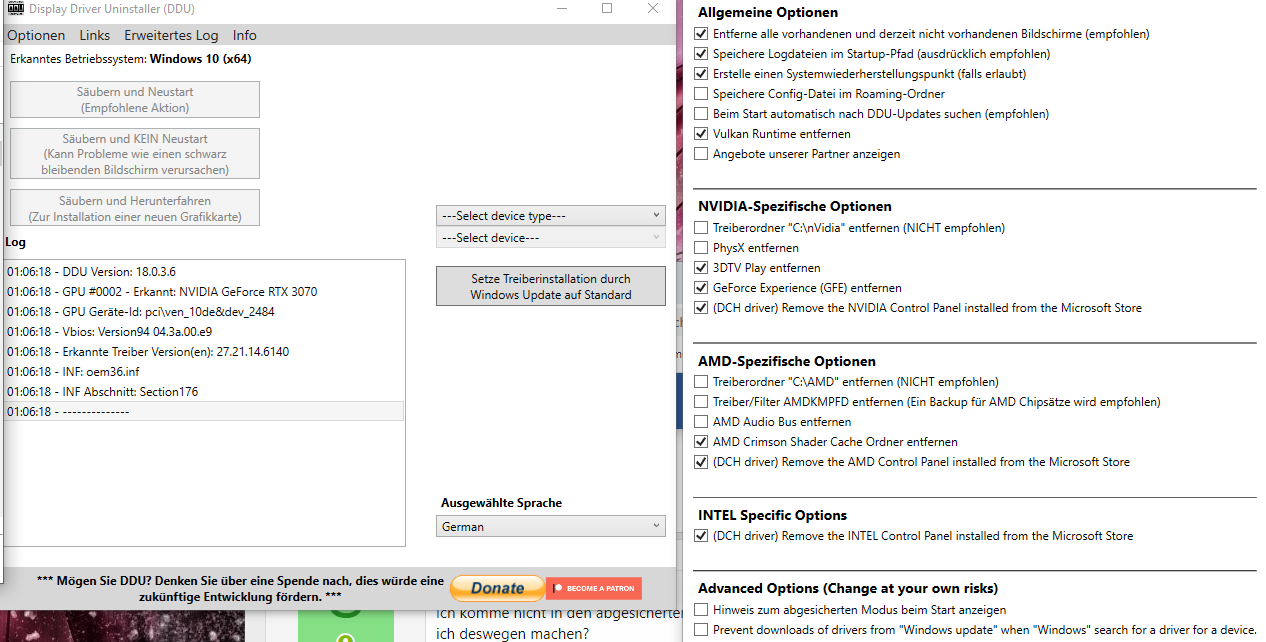Open the Select device dropdown
Viewport: 1266px width, 642px height.
coord(551,238)
